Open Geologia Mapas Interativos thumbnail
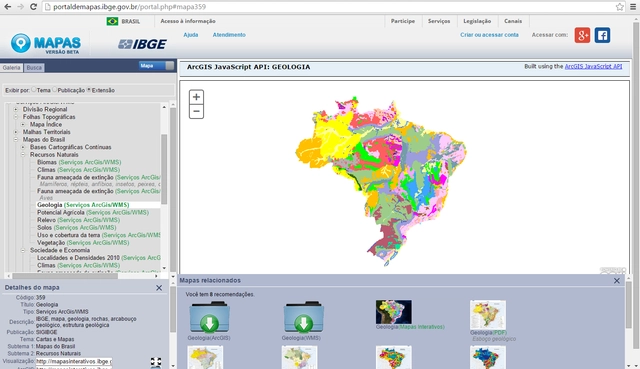Viewport: 640px width, 369px height. 393,312
